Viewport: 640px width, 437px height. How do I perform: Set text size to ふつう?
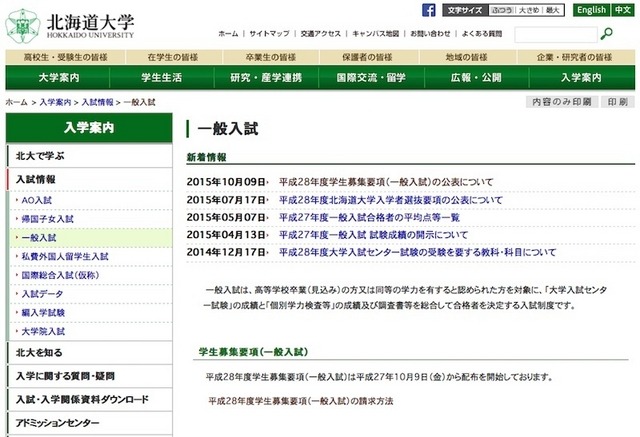[x=502, y=10]
